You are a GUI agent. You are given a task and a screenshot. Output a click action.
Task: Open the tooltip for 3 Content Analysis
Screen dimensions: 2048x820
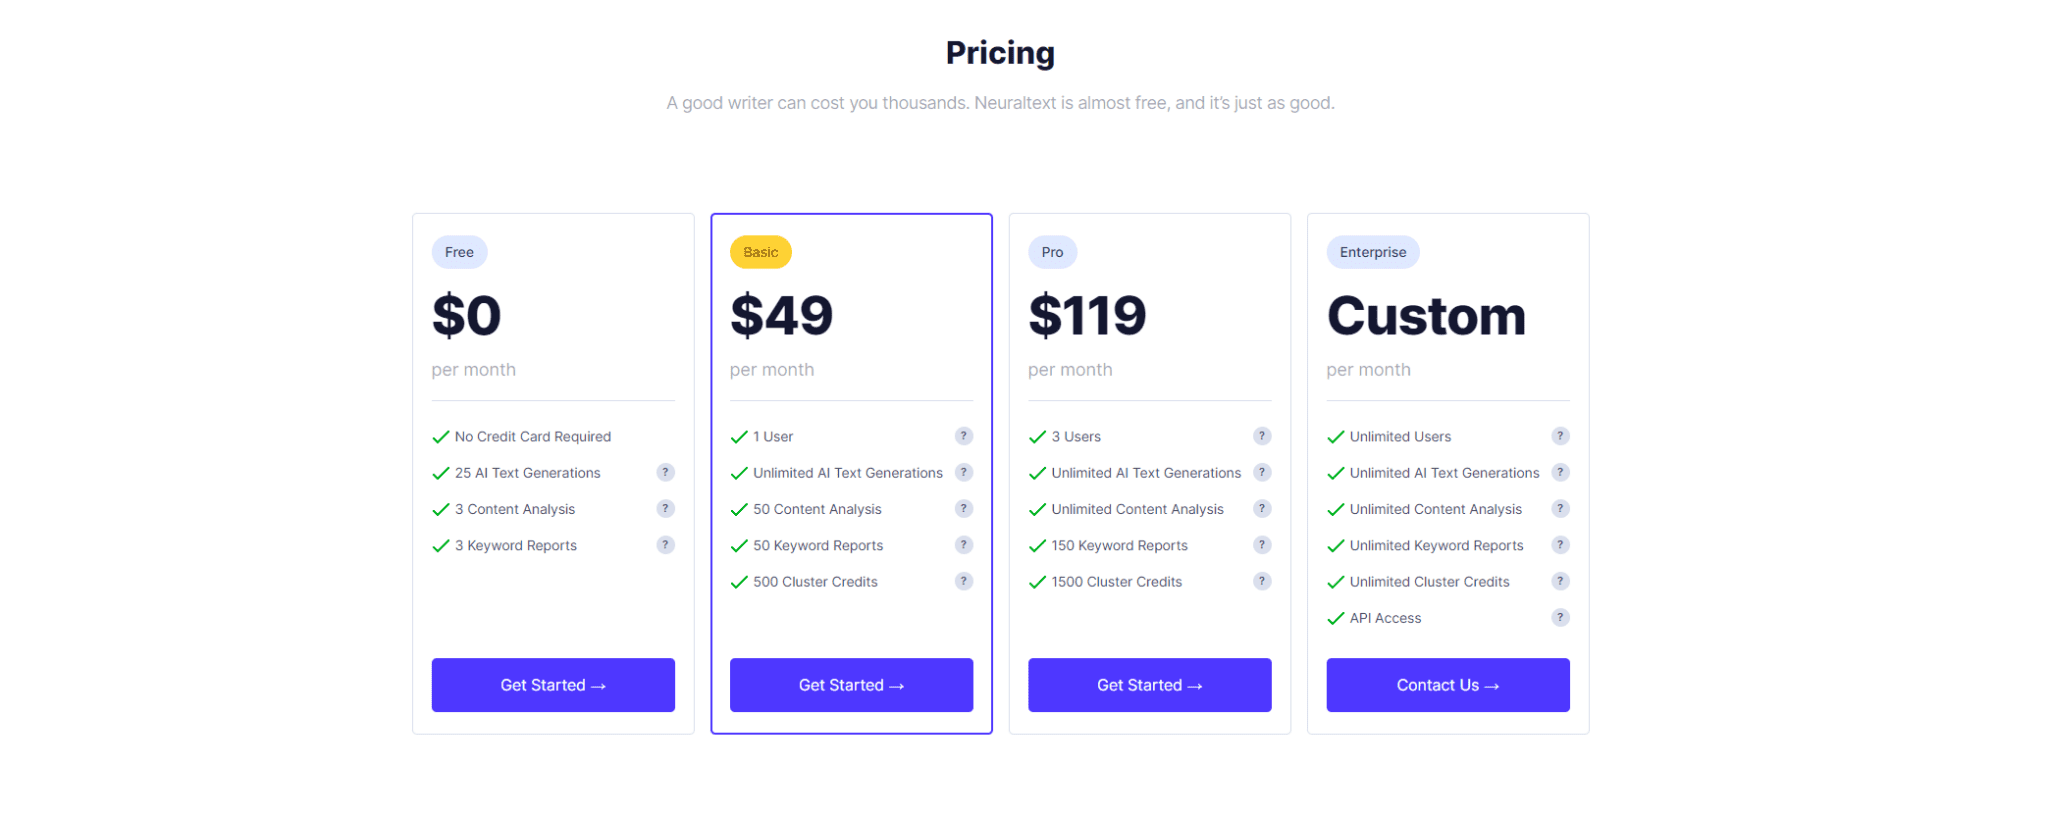[x=665, y=508]
